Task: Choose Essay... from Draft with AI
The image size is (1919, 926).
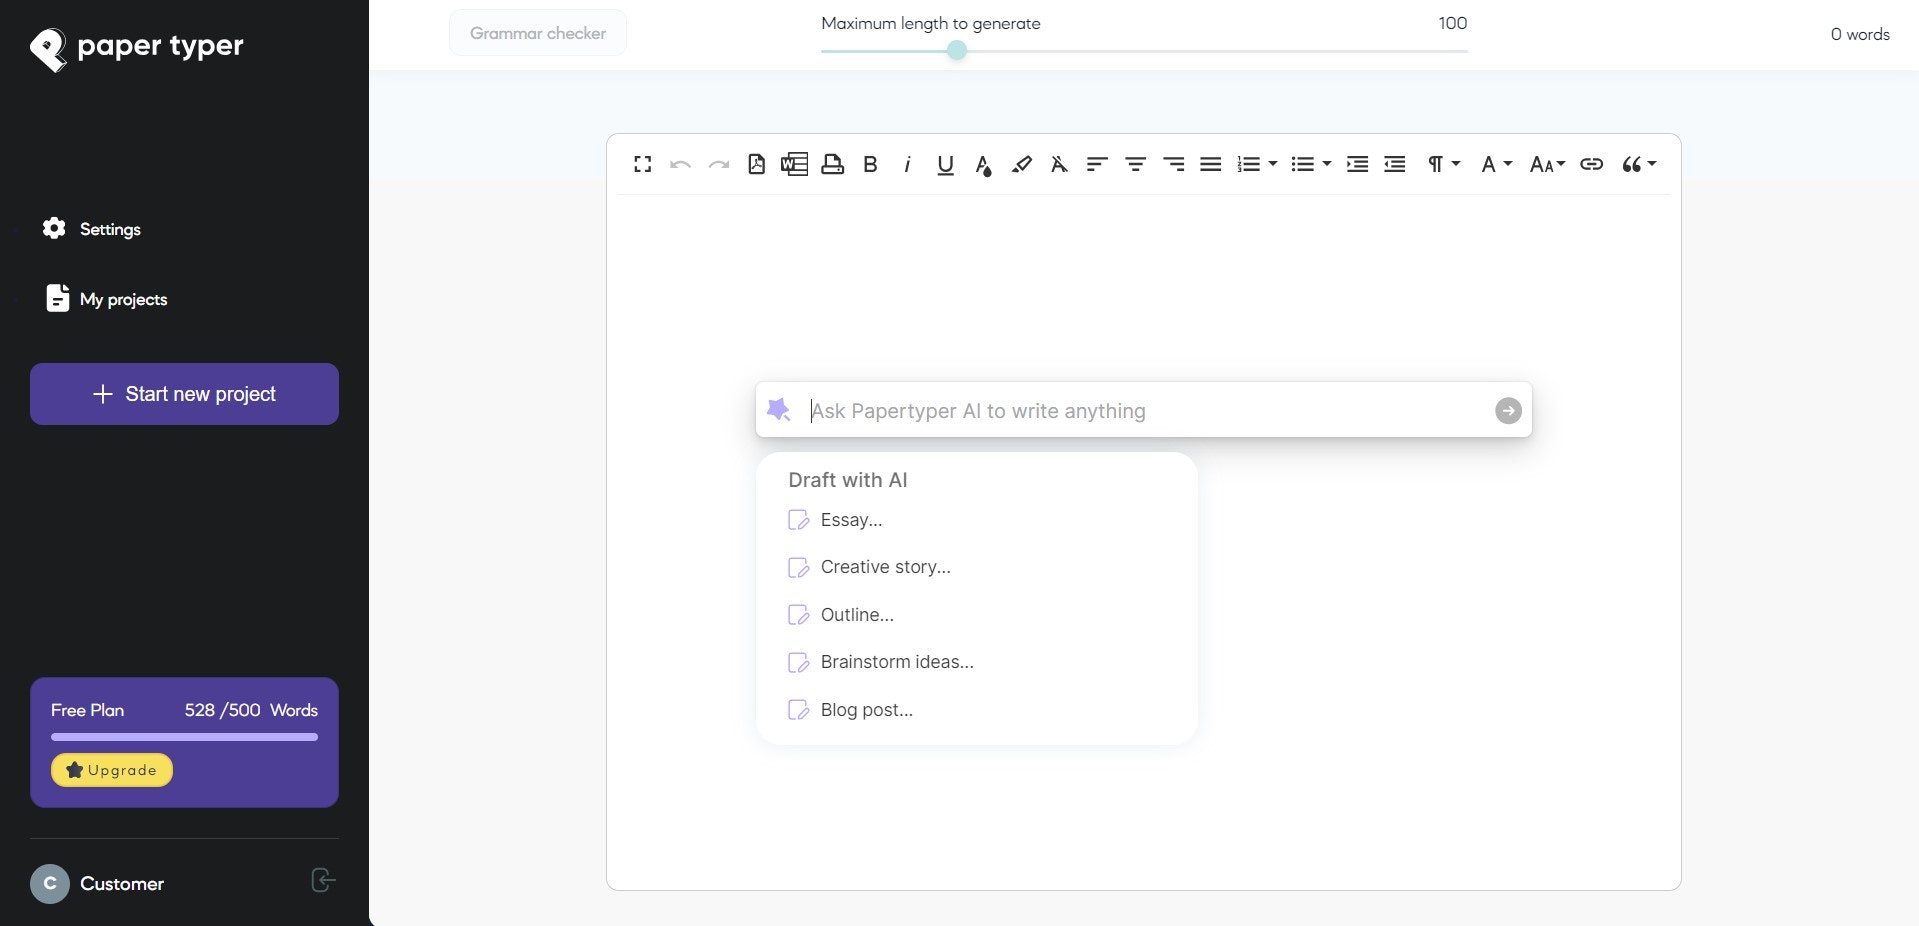Action: (x=851, y=520)
